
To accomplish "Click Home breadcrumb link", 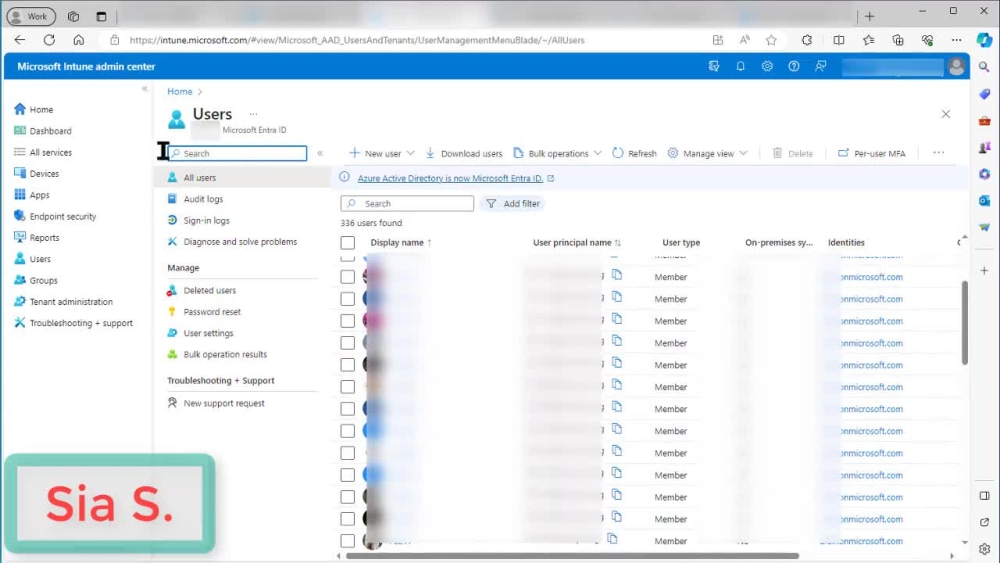I will [x=180, y=91].
